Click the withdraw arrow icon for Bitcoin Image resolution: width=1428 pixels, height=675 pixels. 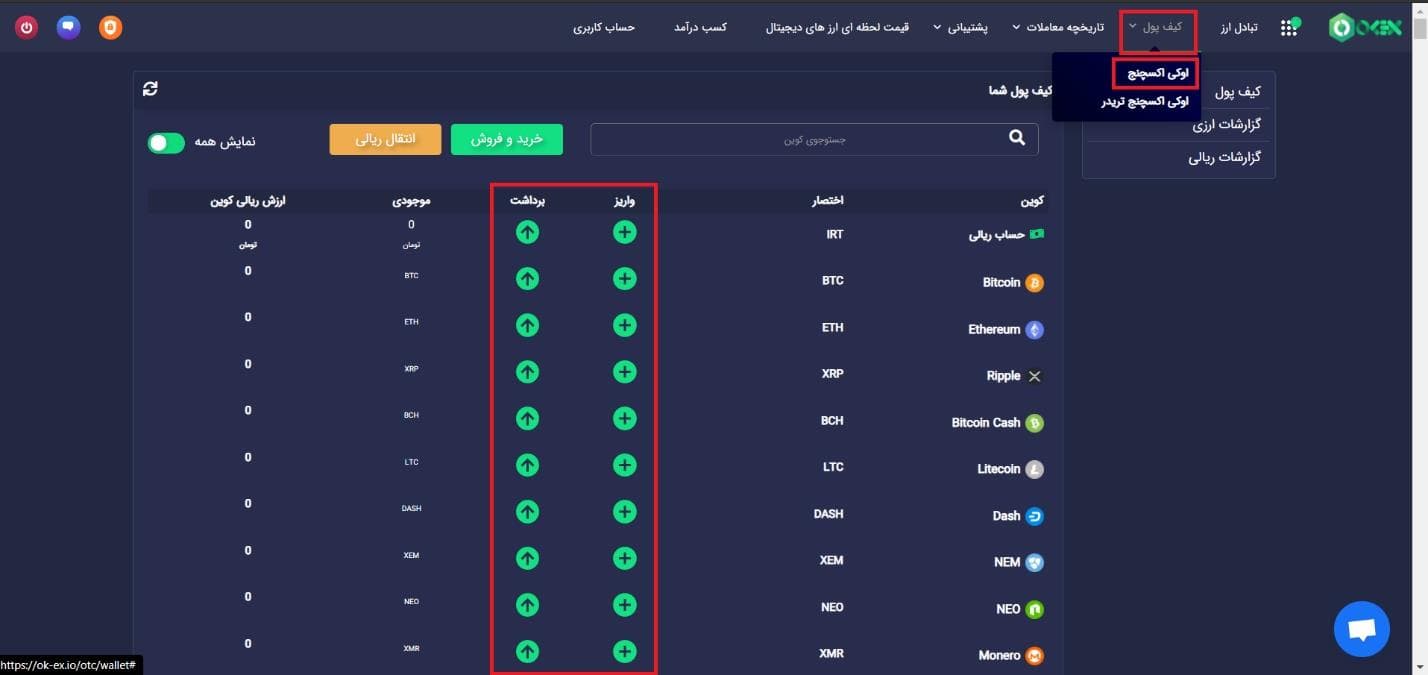point(527,279)
